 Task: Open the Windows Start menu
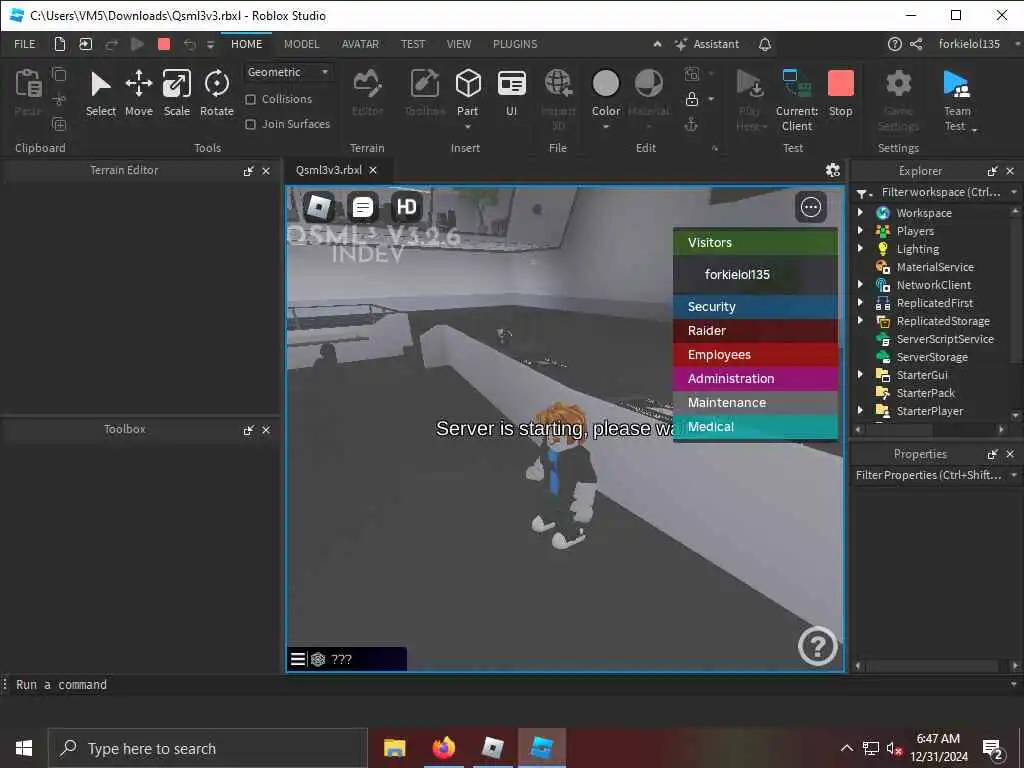click(24, 748)
